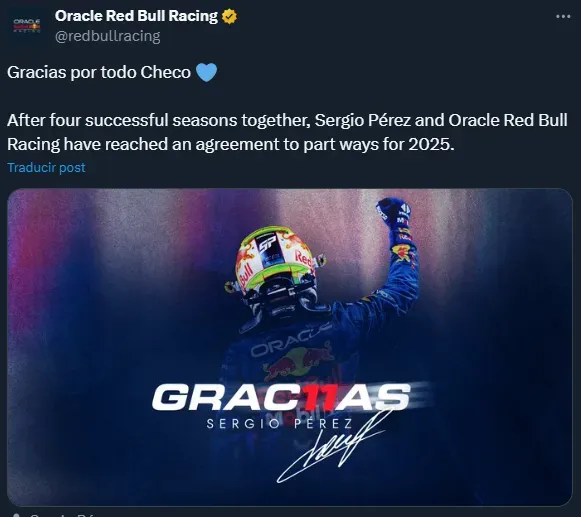Click the 'After four successful seasons' post text
Image resolution: width=581 pixels, height=517 pixels.
[x=287, y=132]
